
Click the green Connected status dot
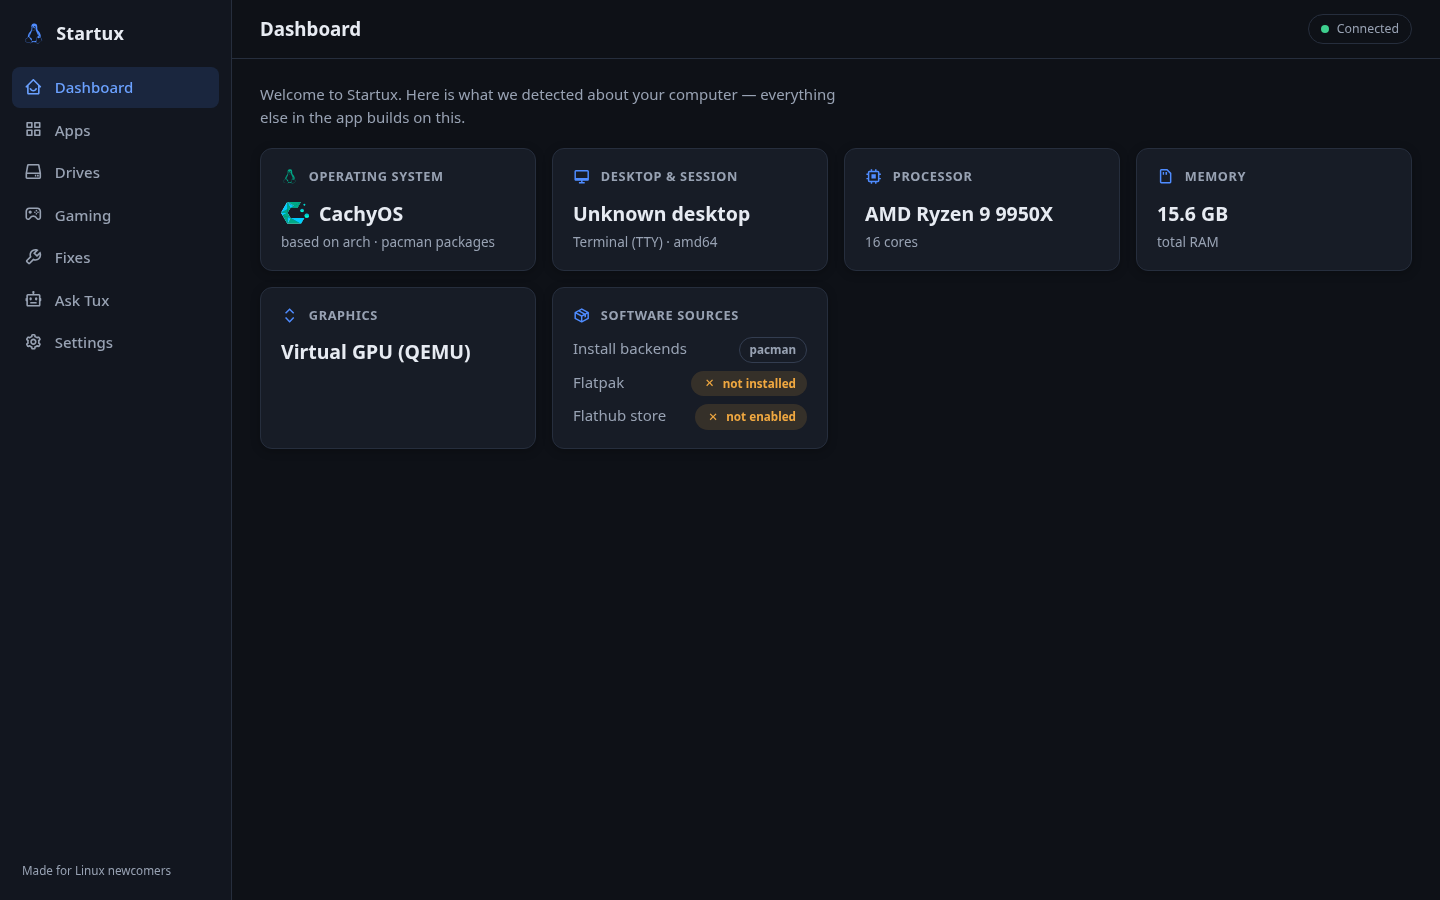pos(1325,29)
